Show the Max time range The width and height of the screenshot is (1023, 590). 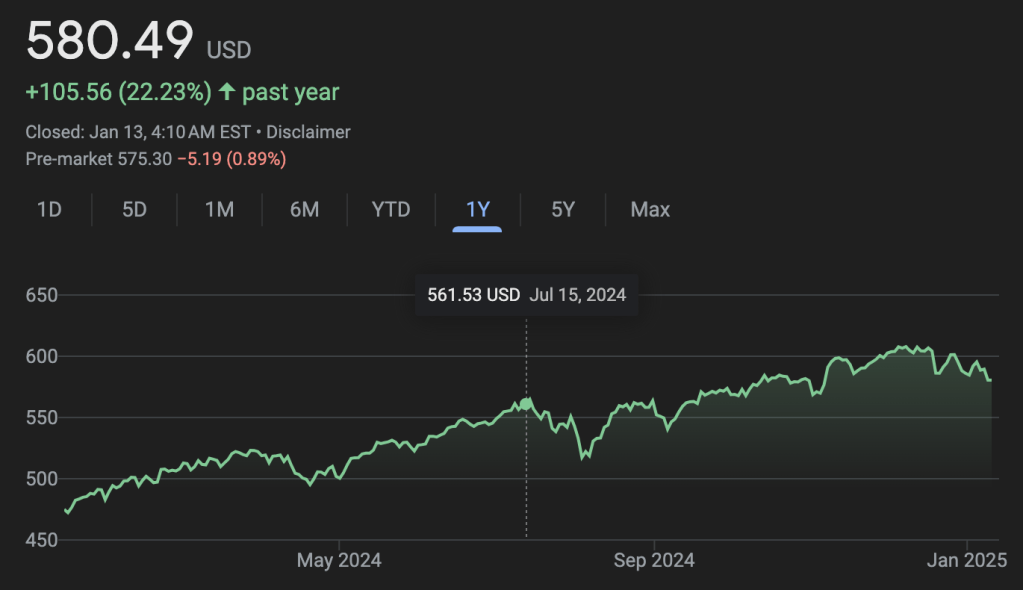650,210
